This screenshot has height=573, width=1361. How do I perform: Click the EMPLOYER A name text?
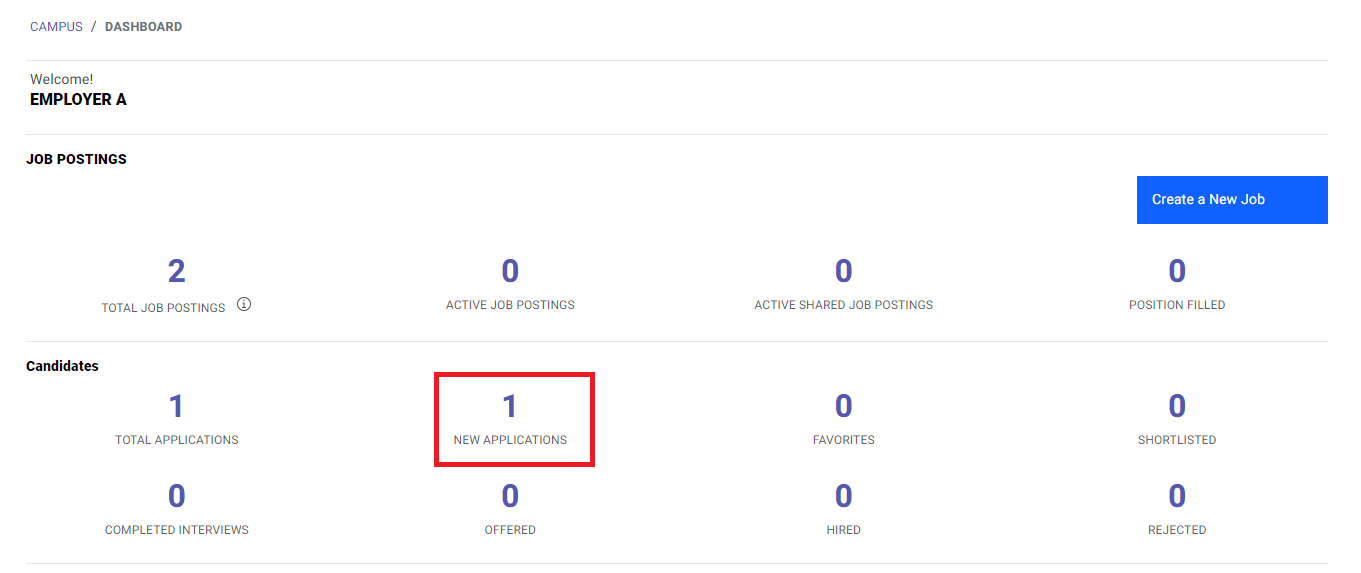click(x=78, y=100)
